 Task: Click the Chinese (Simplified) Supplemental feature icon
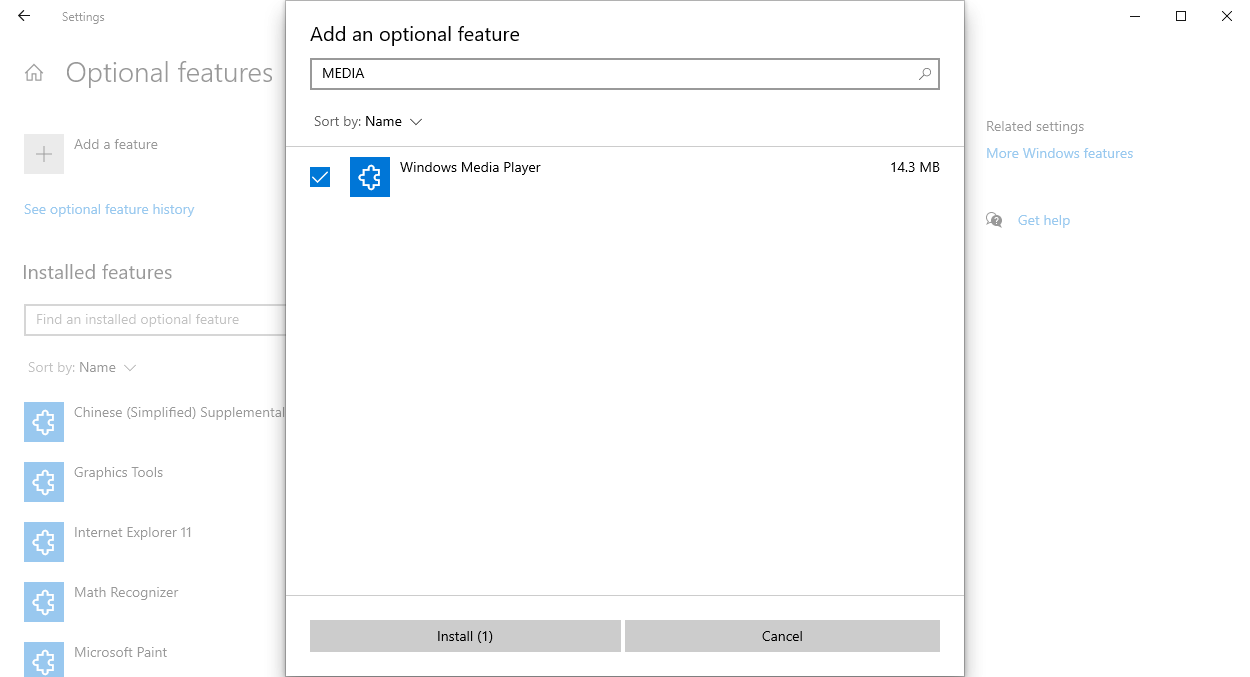point(44,422)
